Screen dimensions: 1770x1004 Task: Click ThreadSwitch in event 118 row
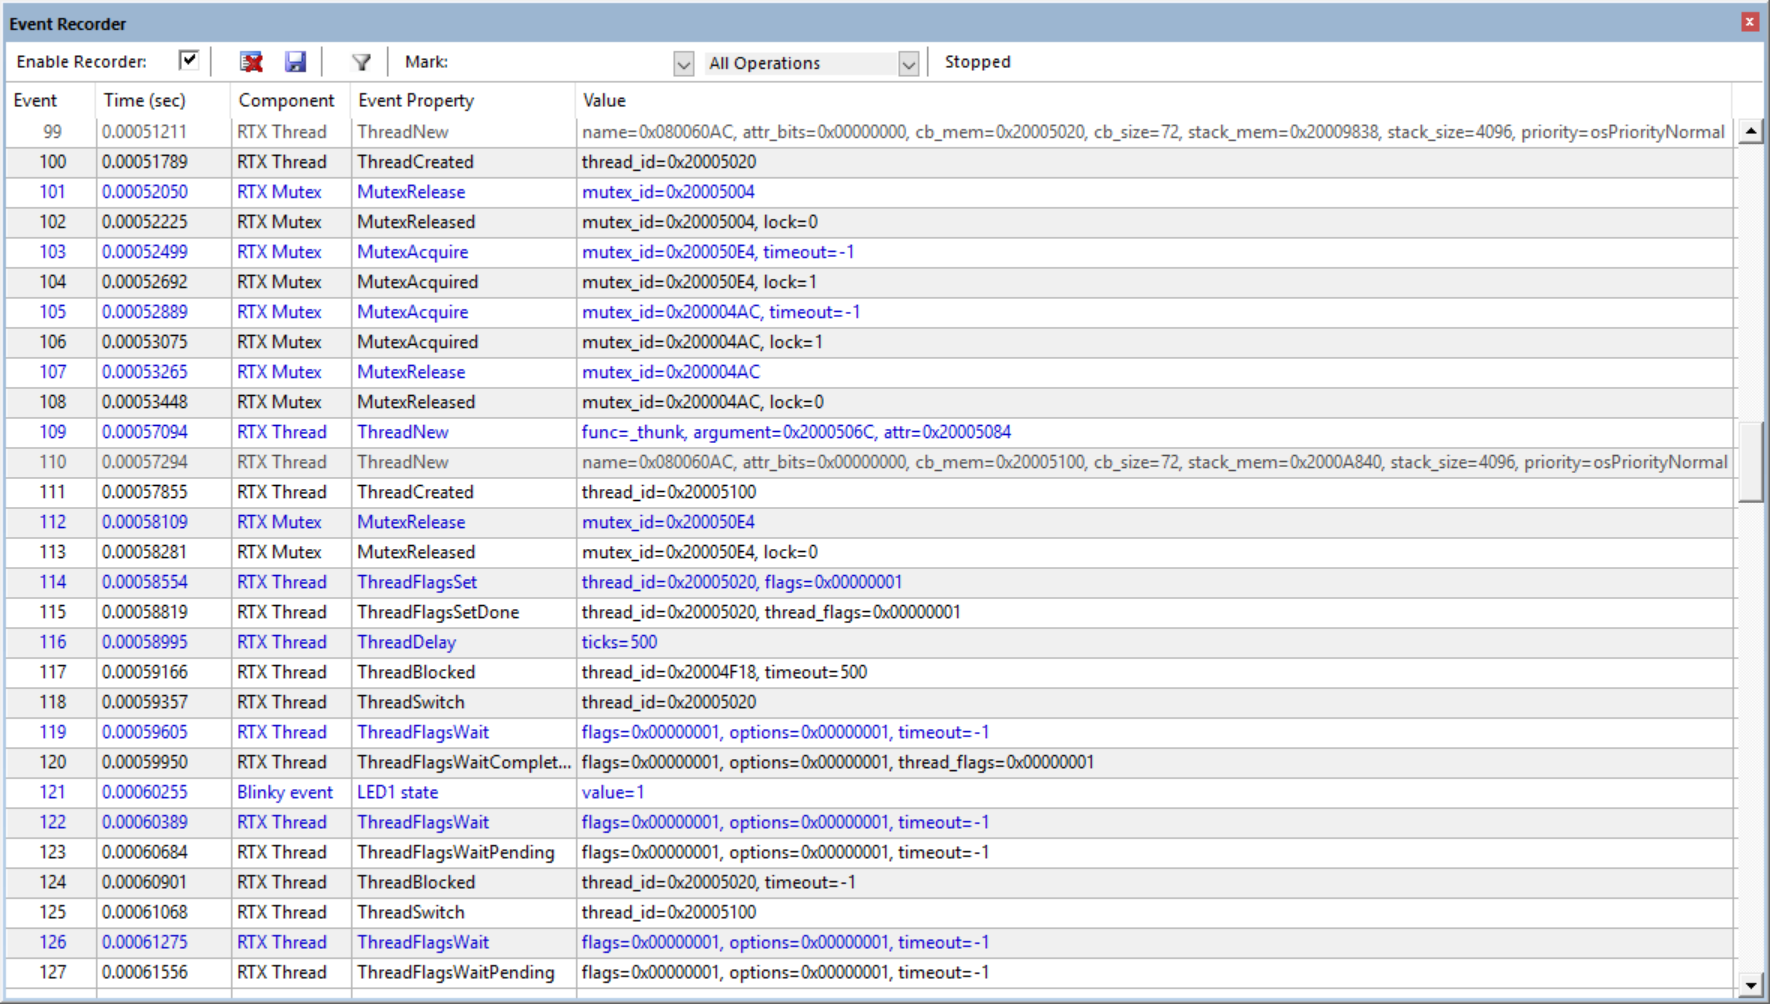(411, 702)
